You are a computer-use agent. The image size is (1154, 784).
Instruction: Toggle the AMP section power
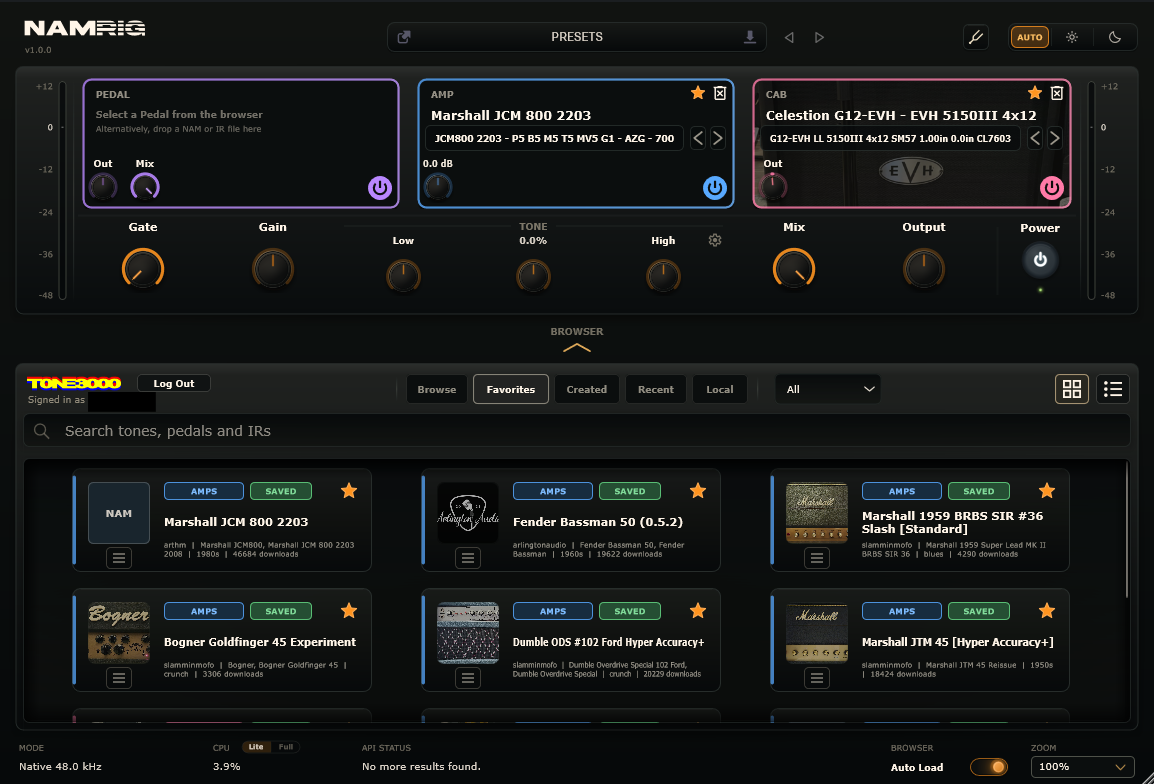715,188
